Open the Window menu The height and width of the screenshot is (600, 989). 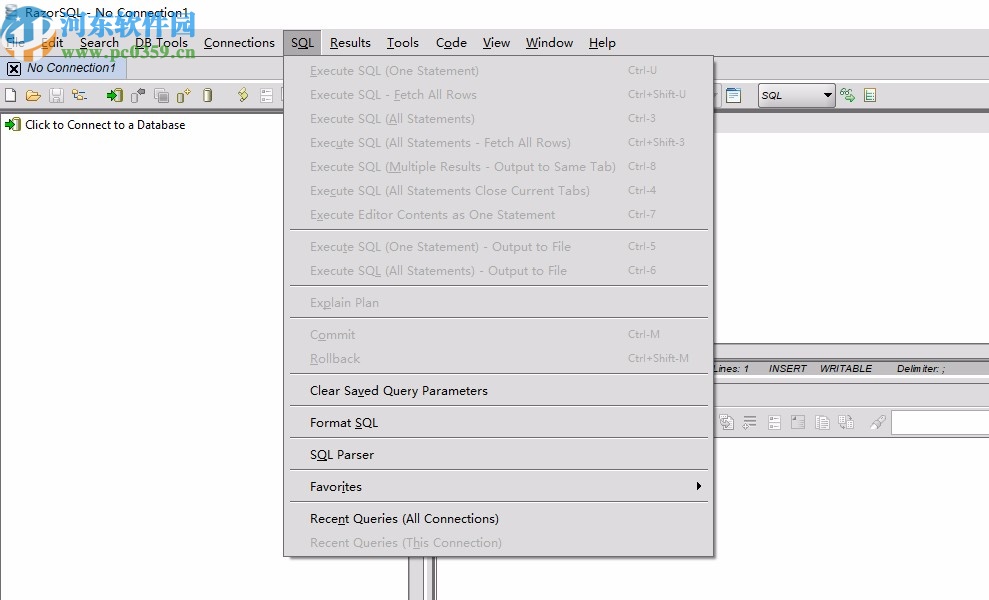tap(549, 42)
